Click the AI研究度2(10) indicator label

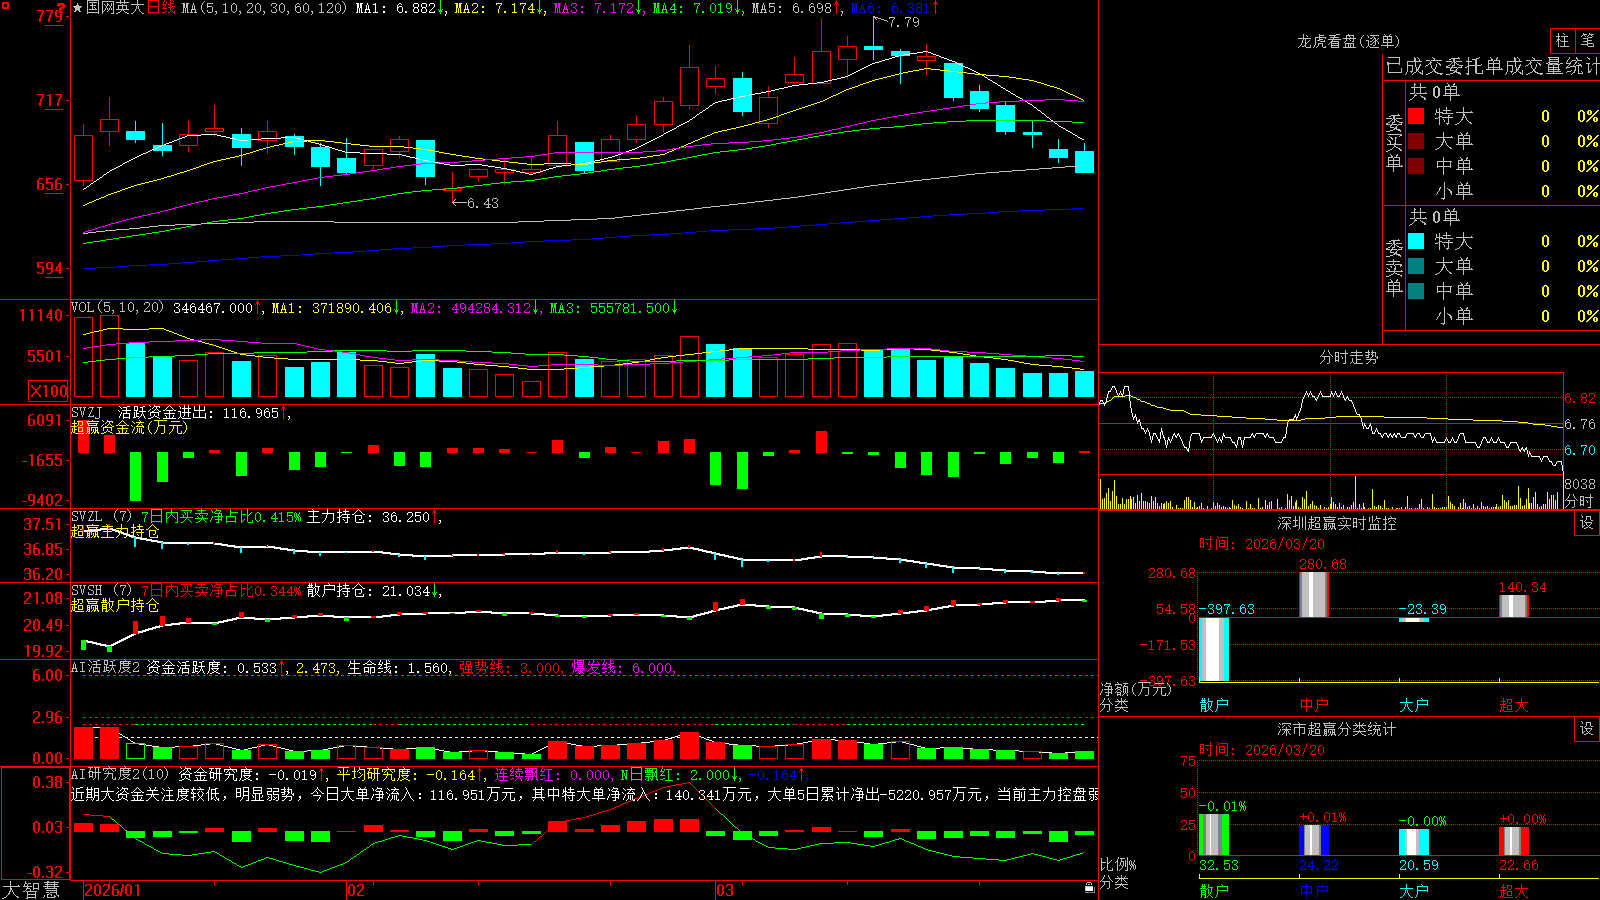click(x=120, y=774)
